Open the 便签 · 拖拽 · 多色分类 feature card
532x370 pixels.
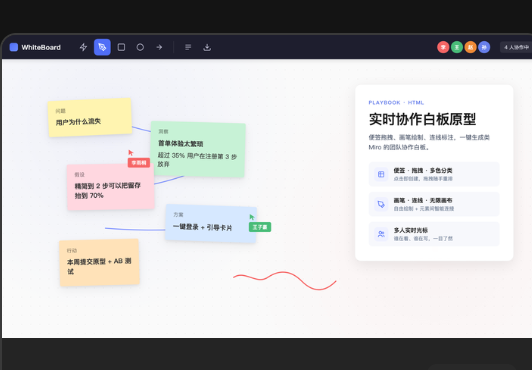click(434, 174)
